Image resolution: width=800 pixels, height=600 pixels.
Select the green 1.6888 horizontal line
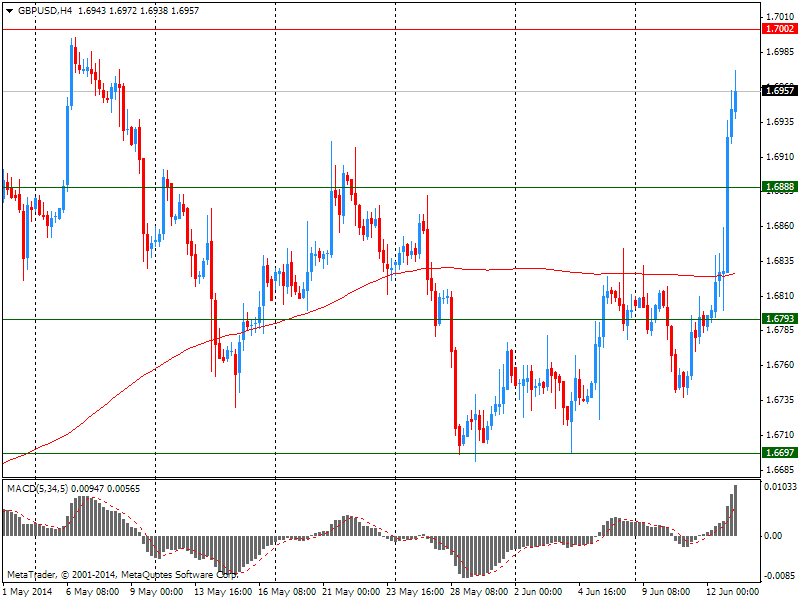point(381,188)
